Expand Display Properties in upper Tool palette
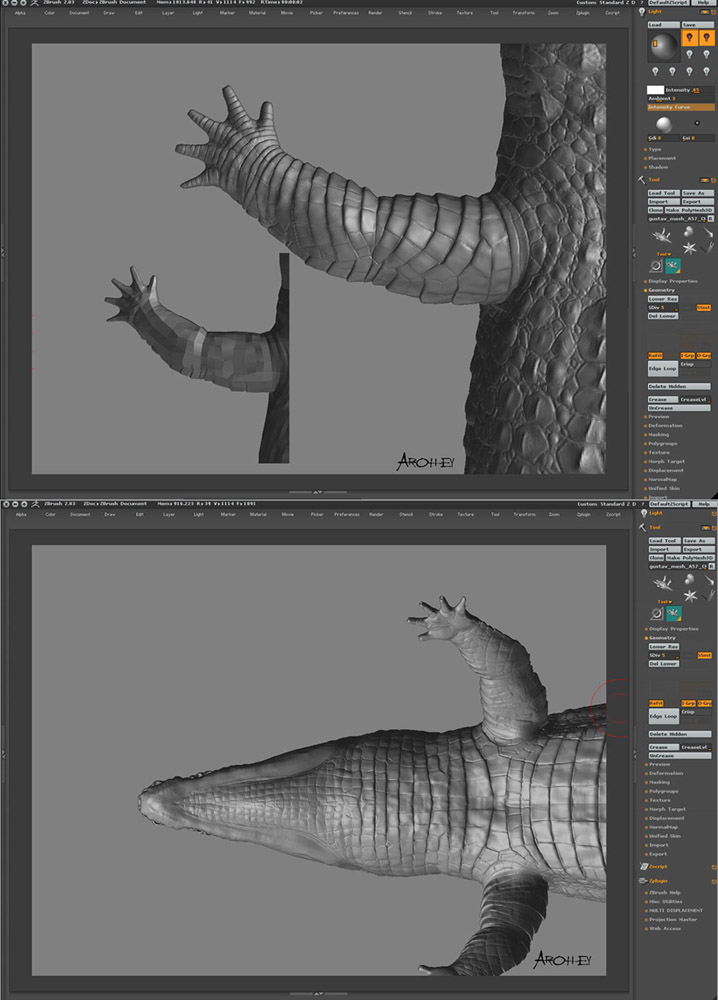 (672, 281)
